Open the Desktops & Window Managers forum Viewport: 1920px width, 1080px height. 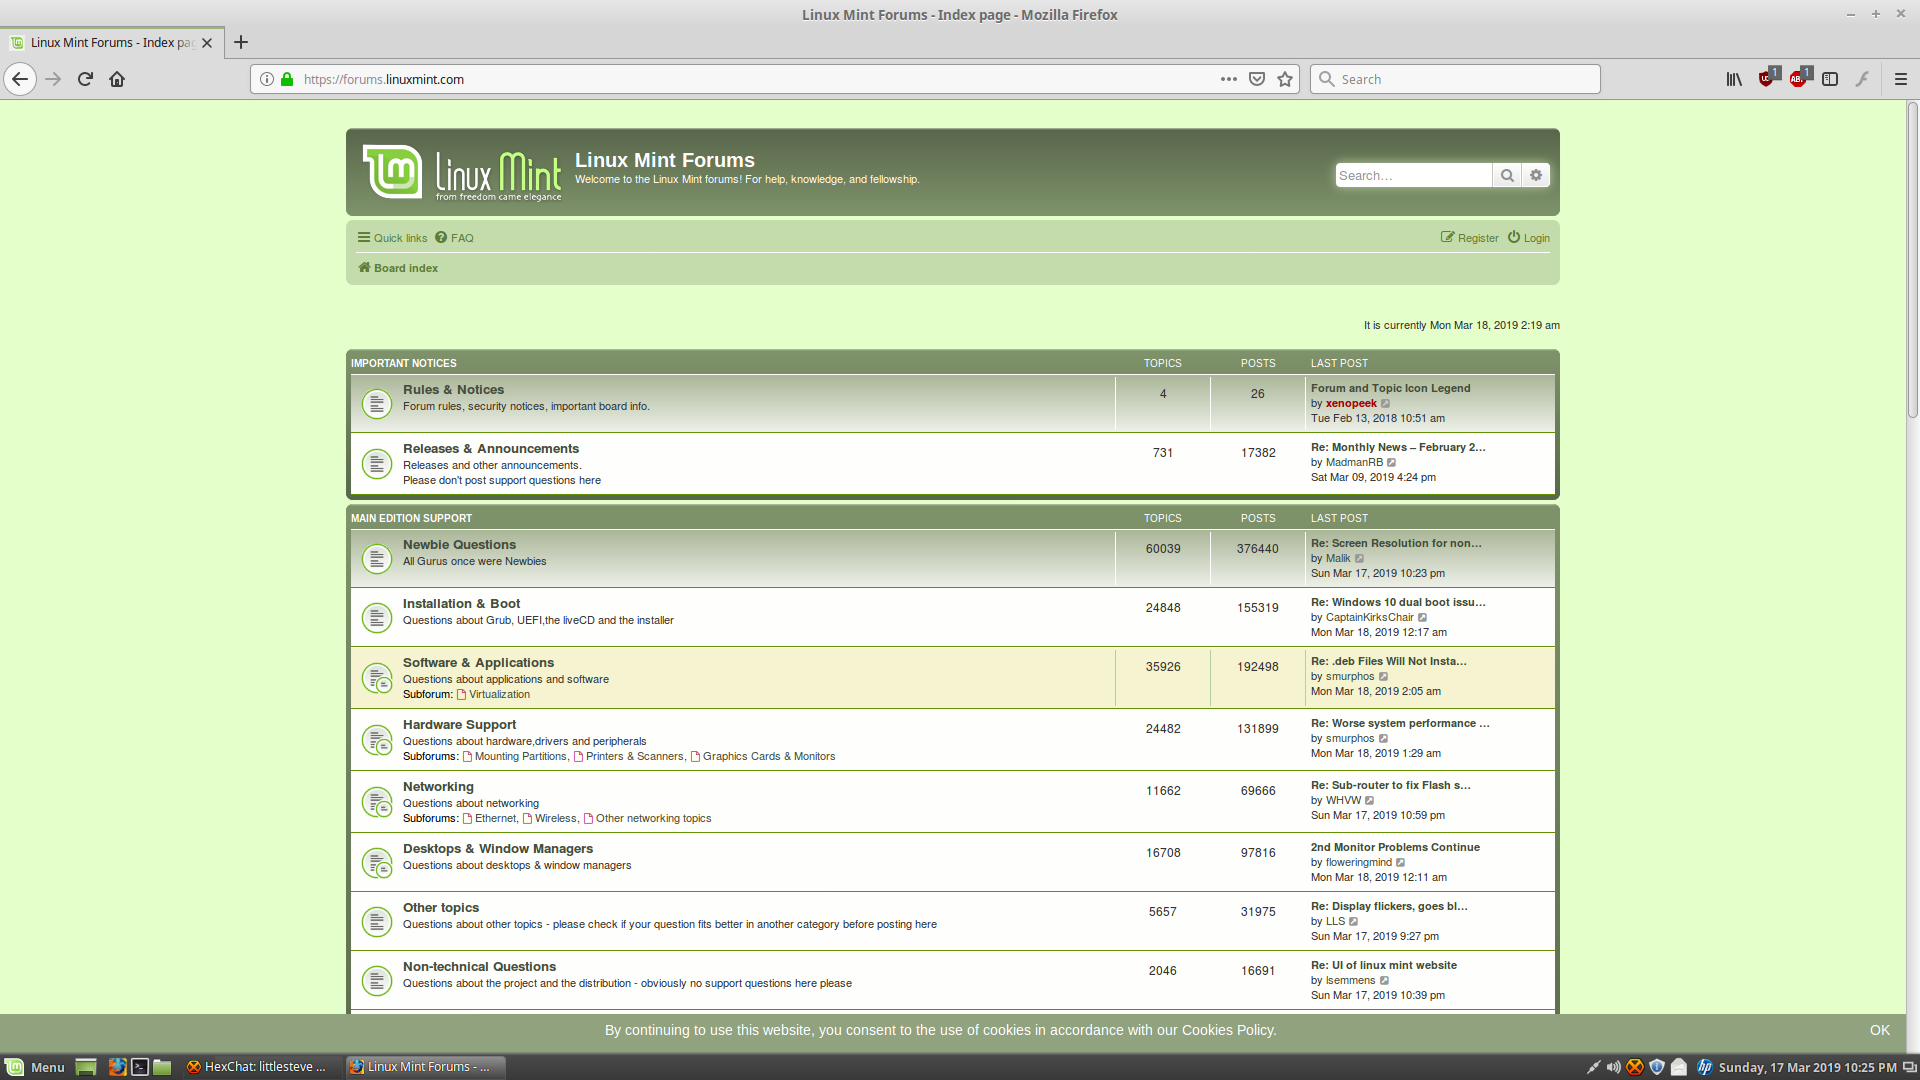[498, 849]
